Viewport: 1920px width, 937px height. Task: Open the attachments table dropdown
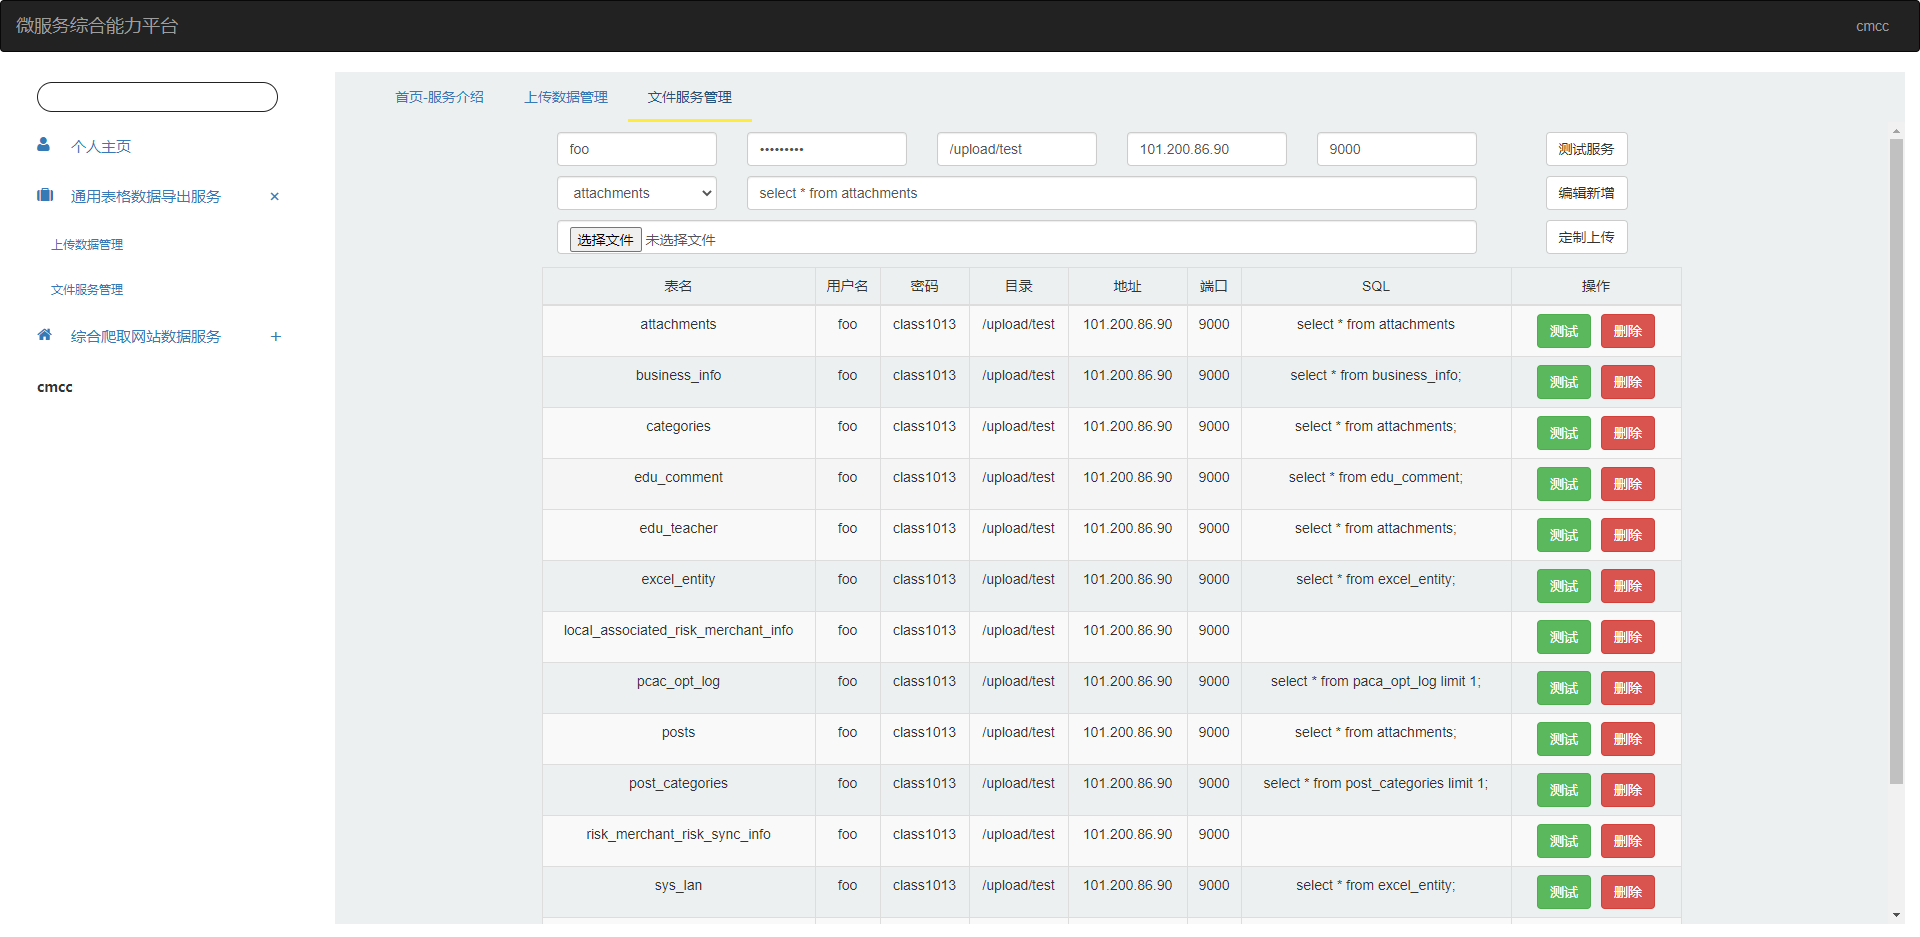point(637,193)
